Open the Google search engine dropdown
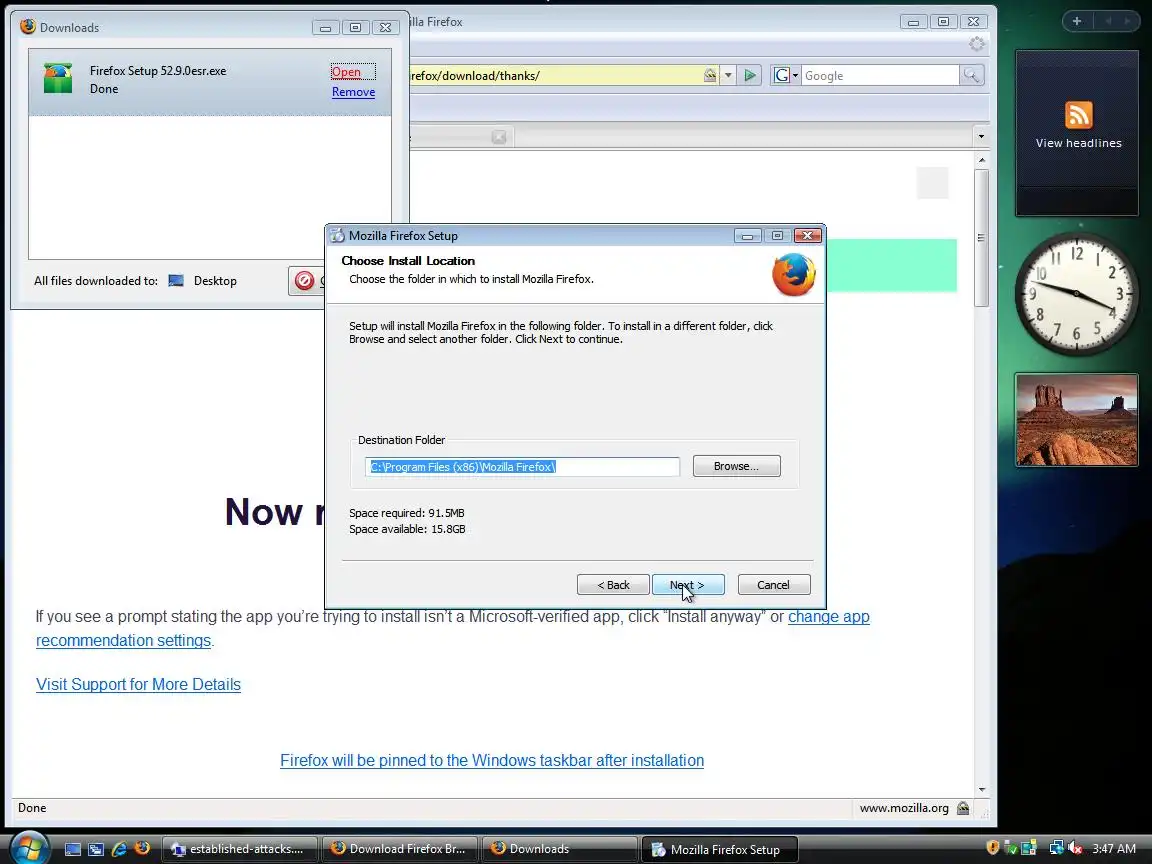Image resolution: width=1152 pixels, height=864 pixels. [x=785, y=75]
